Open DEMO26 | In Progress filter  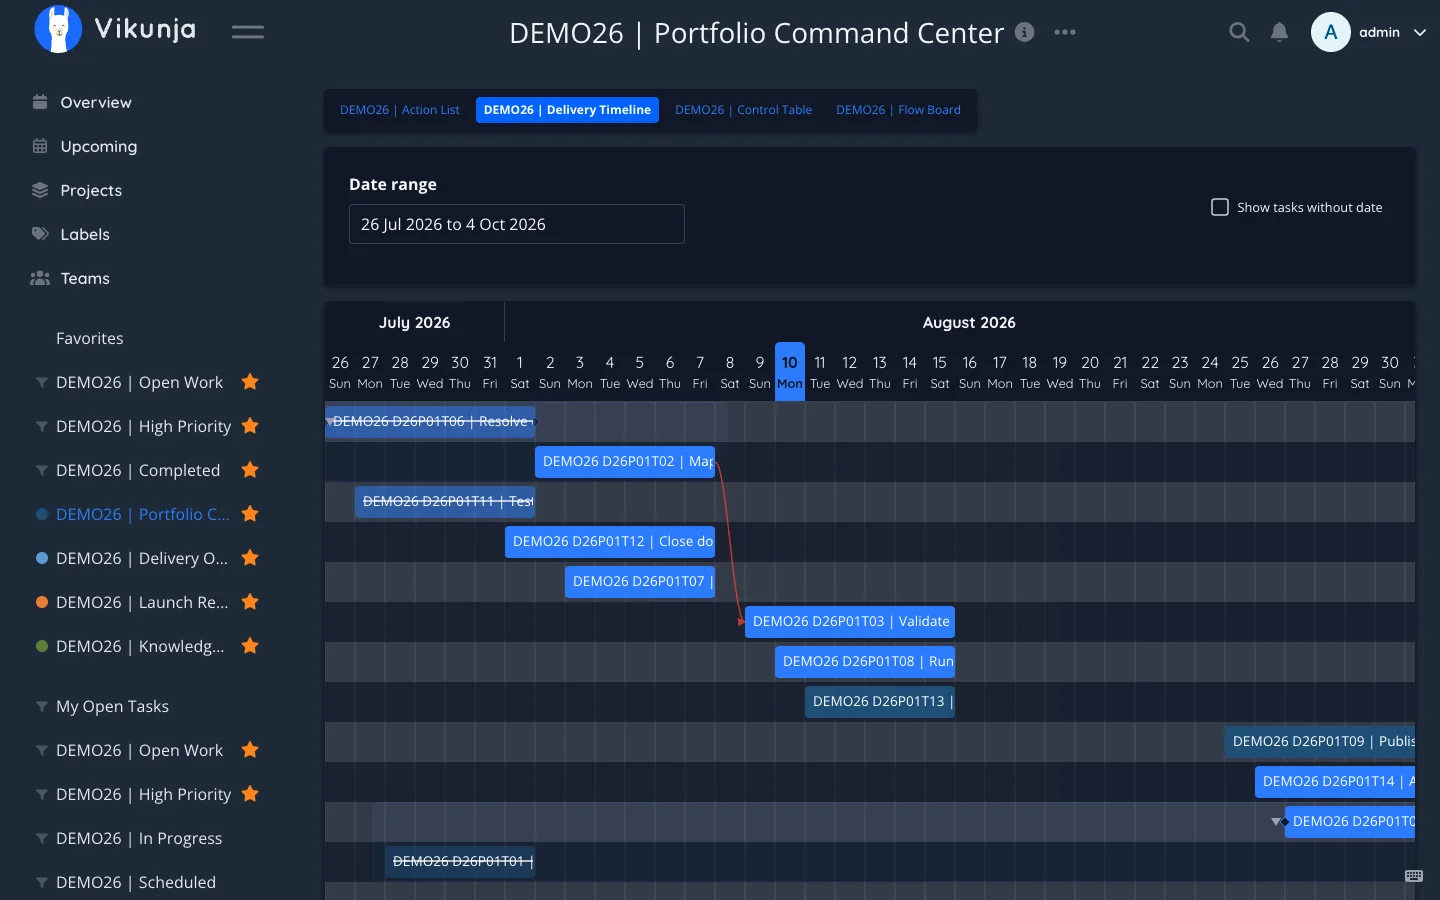coord(139,838)
